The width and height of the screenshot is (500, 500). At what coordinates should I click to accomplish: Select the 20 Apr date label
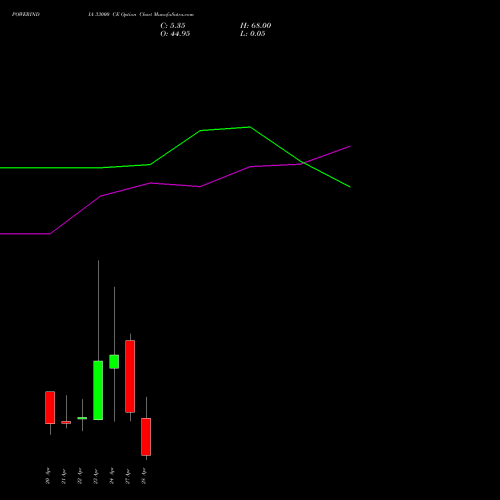tap(47, 476)
